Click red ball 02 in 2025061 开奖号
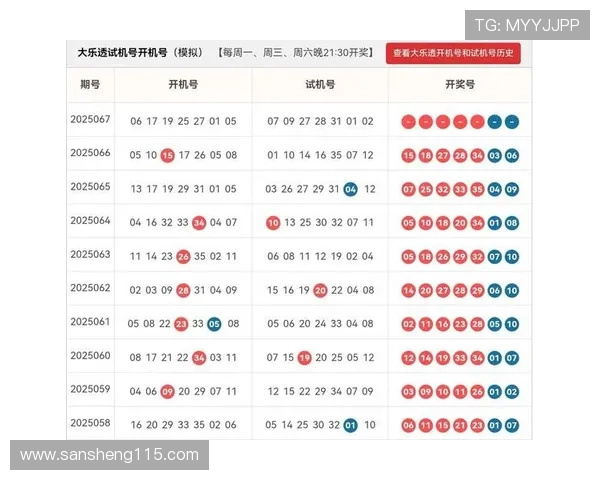This screenshot has height=480, width=600. (x=408, y=325)
